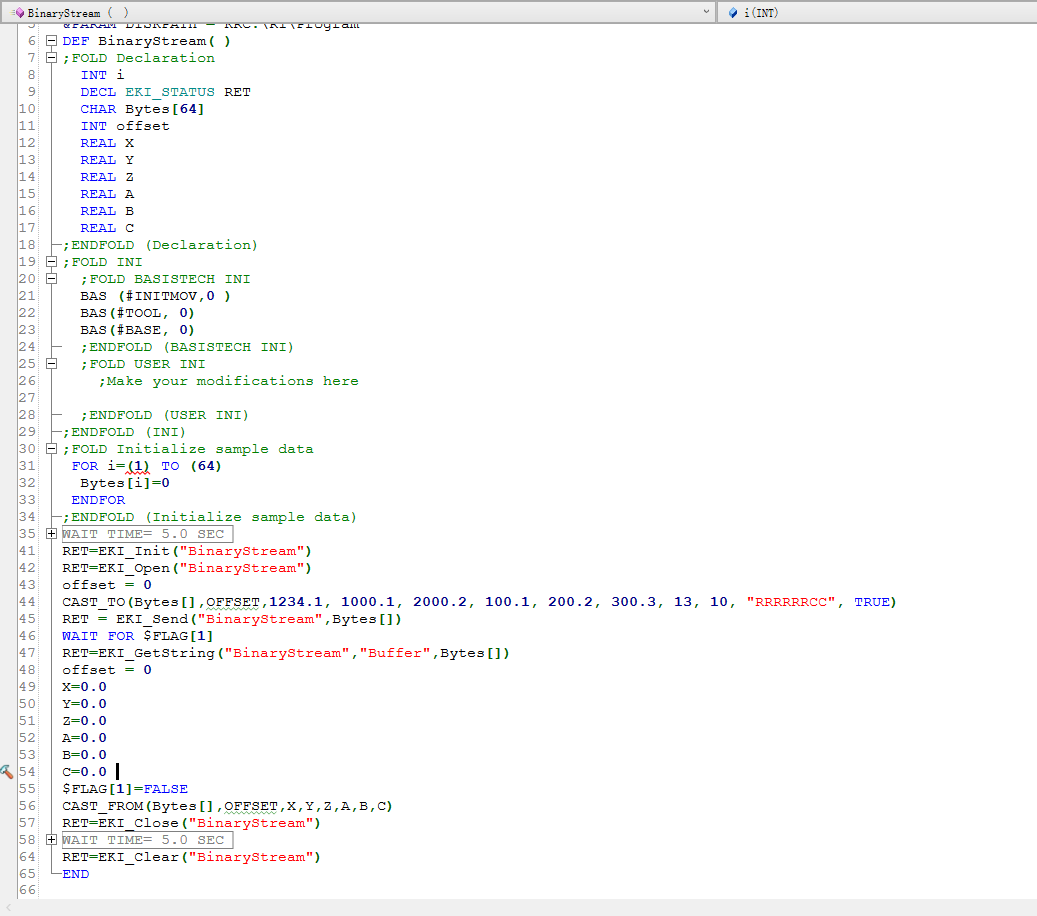Viewport: 1037px width, 916px height.
Task: Open the i (INT) member dropdown
Action: pos(878,12)
